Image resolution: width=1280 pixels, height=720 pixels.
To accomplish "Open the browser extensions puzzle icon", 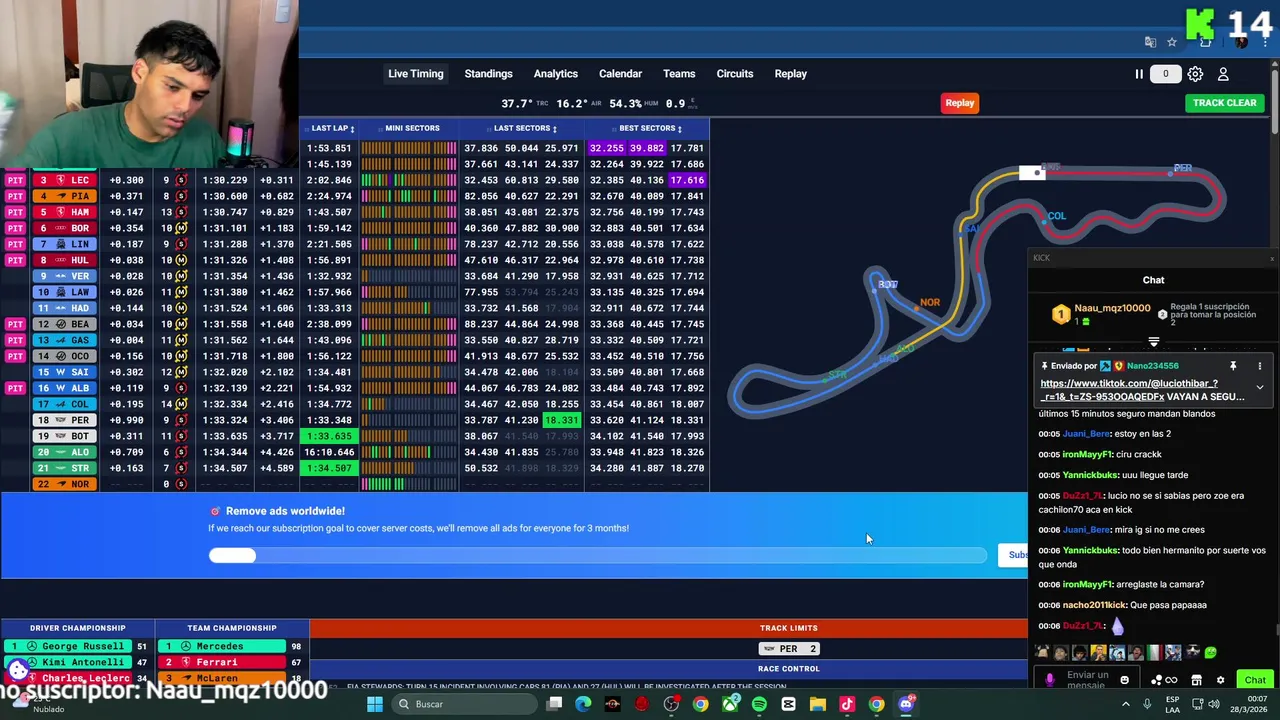I will coord(1205,42).
